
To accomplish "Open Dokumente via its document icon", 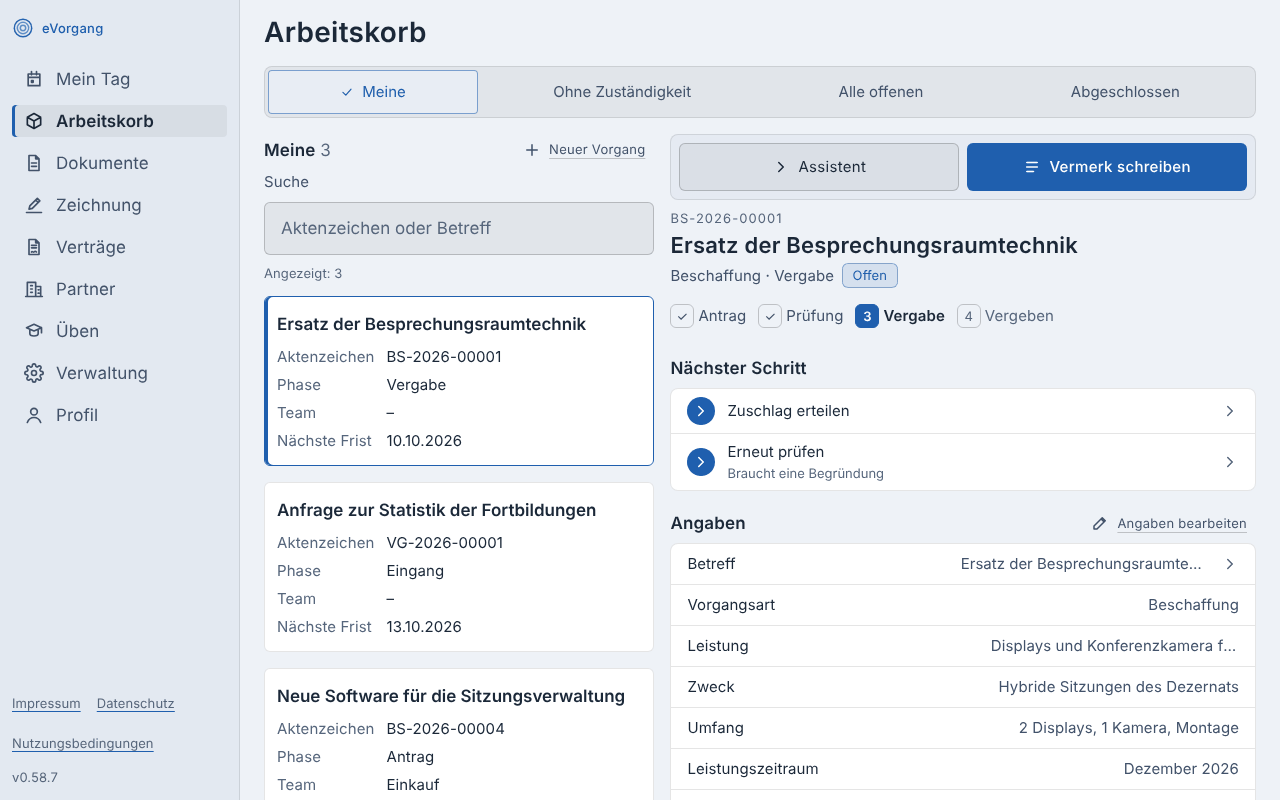I will click(x=34, y=163).
